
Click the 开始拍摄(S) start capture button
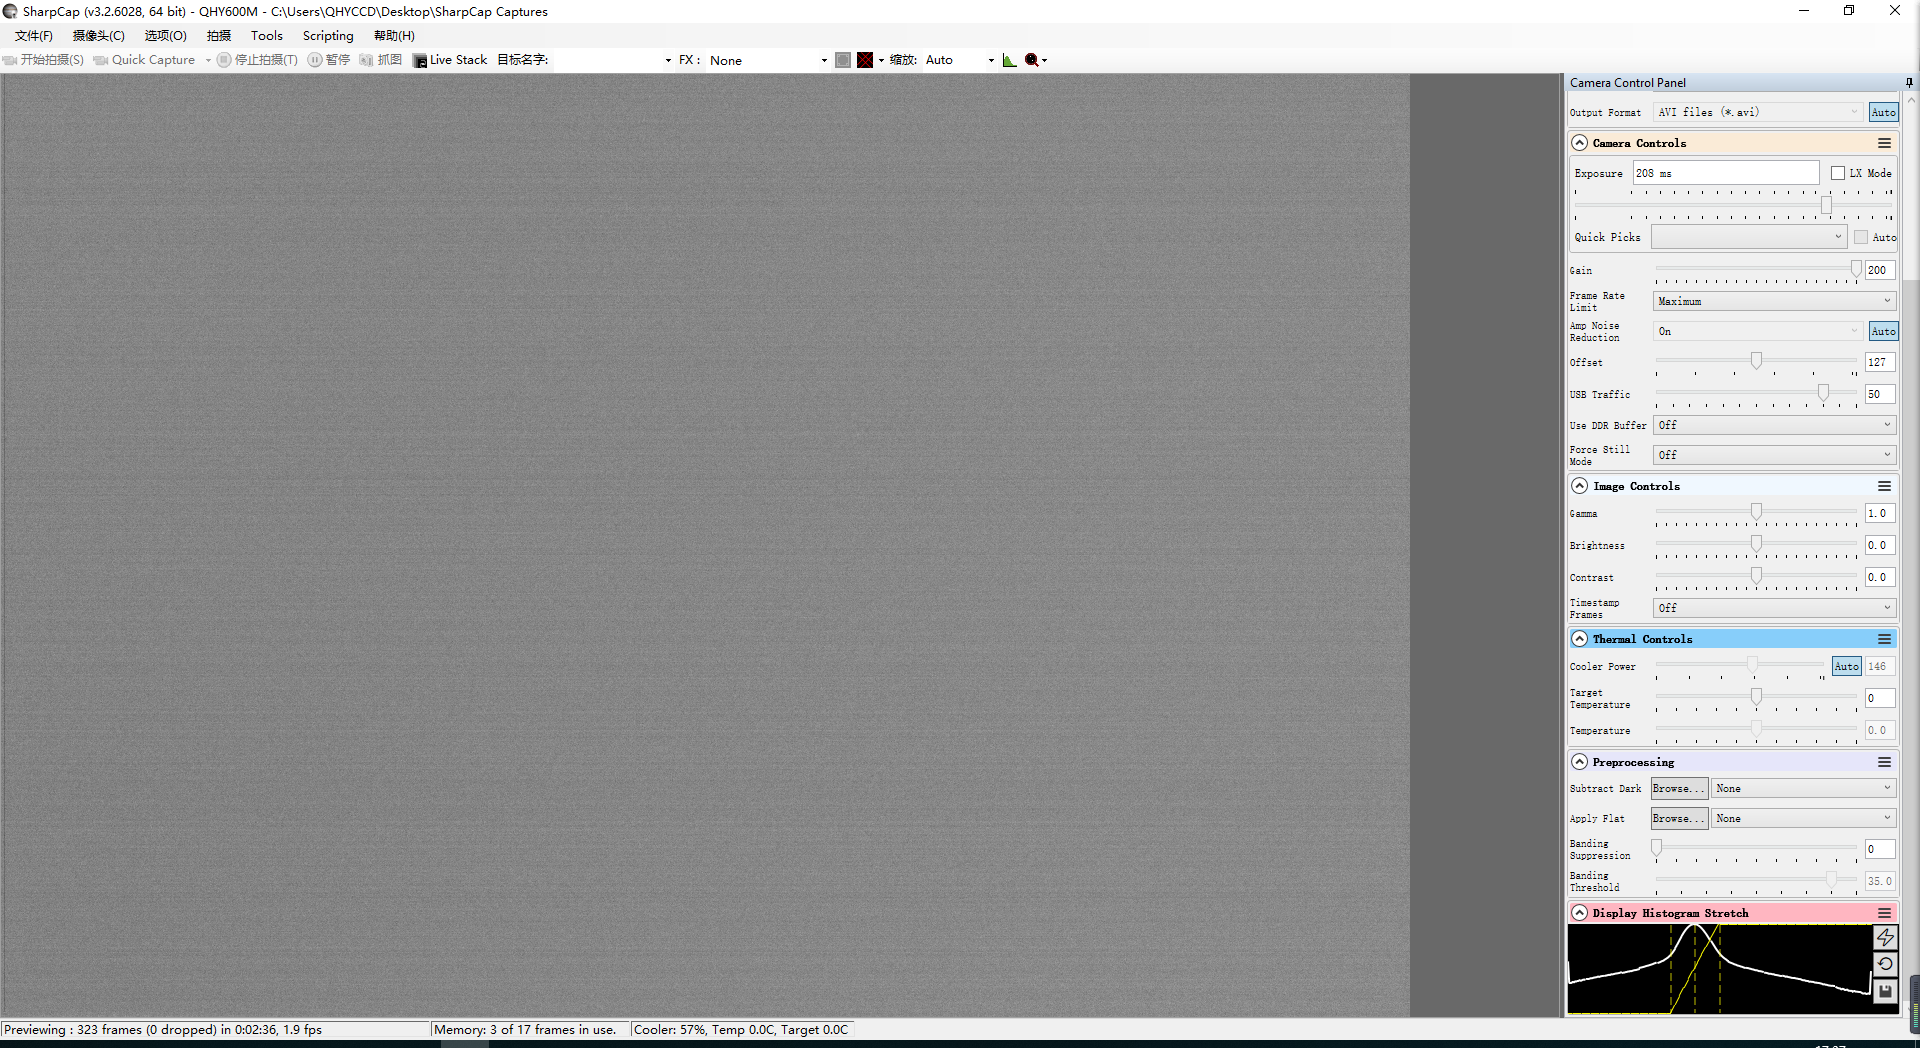pos(44,60)
